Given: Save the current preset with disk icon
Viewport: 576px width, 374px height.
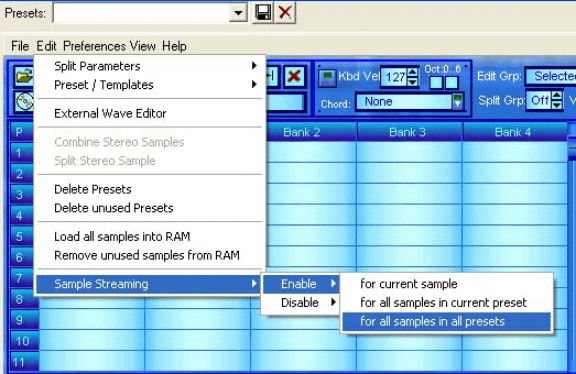Looking at the screenshot, I should point(263,13).
